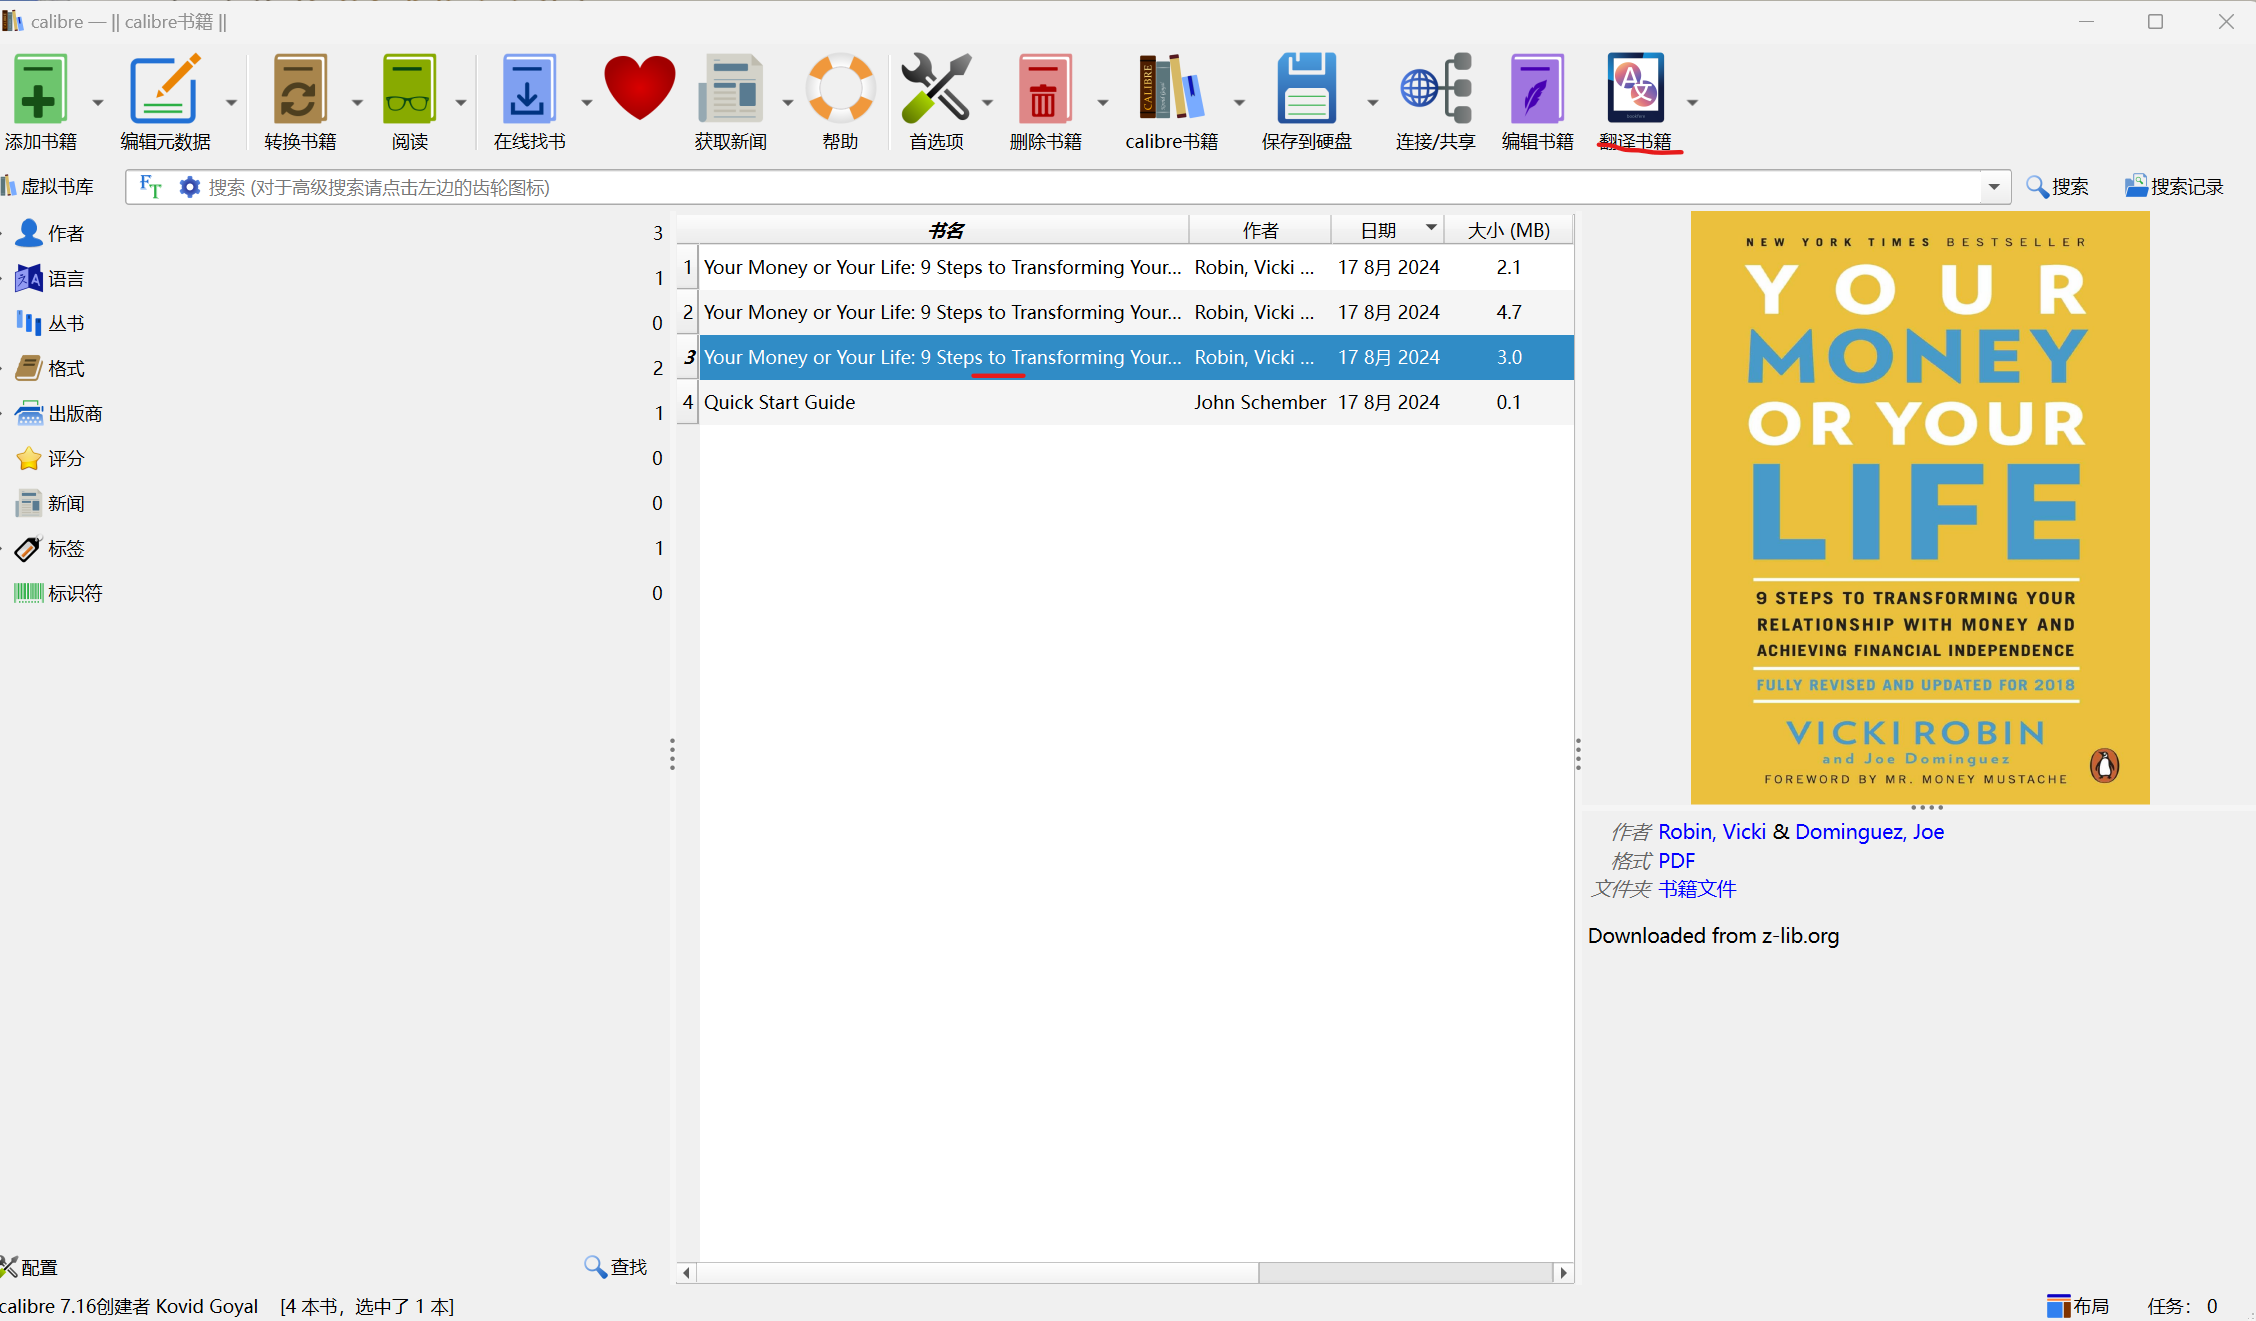The image size is (2256, 1321).
Task: Click the 删除书籍 (Remove books) icon
Action: pyautogui.click(x=1045, y=88)
